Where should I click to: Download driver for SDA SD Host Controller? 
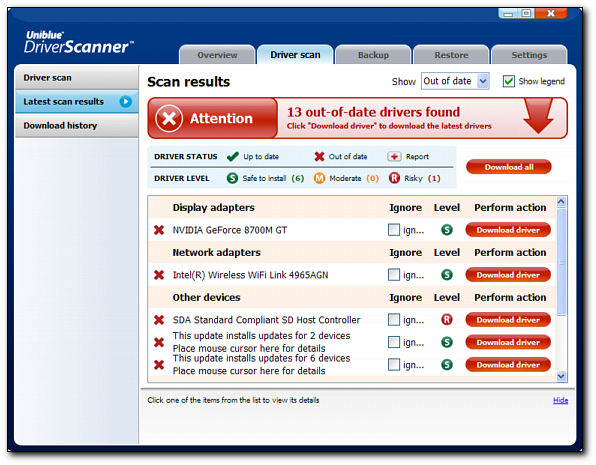[508, 320]
